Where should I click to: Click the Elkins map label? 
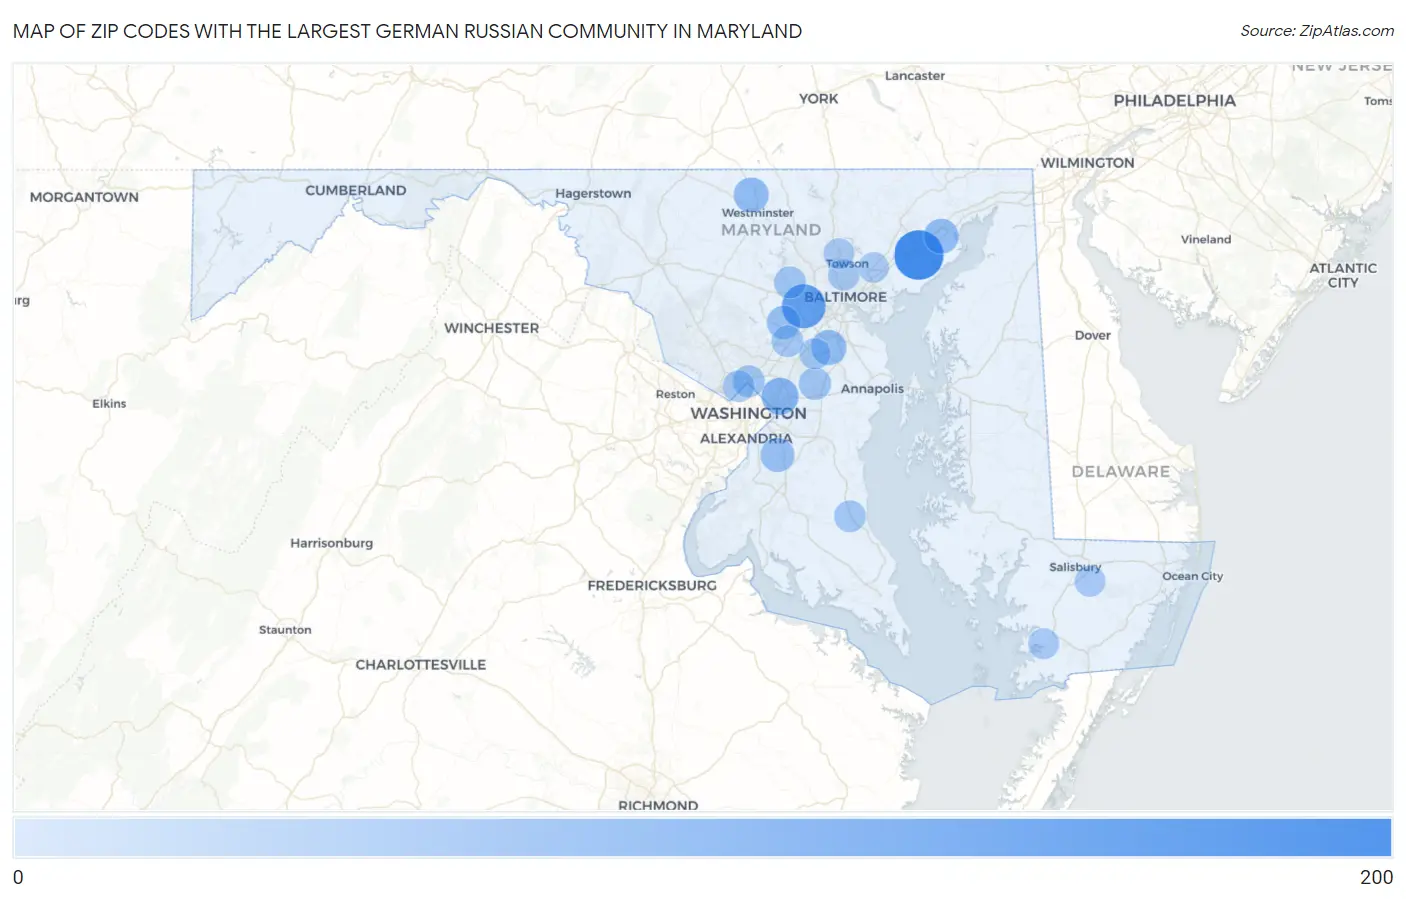109,403
